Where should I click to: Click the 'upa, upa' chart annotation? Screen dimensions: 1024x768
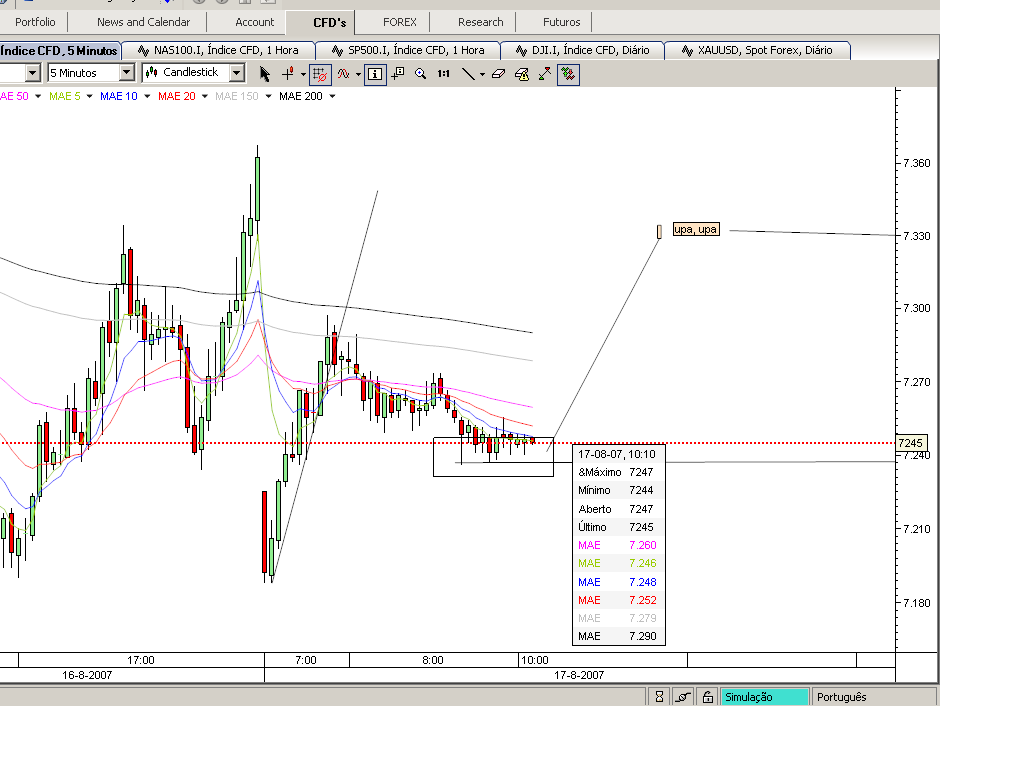coord(696,229)
